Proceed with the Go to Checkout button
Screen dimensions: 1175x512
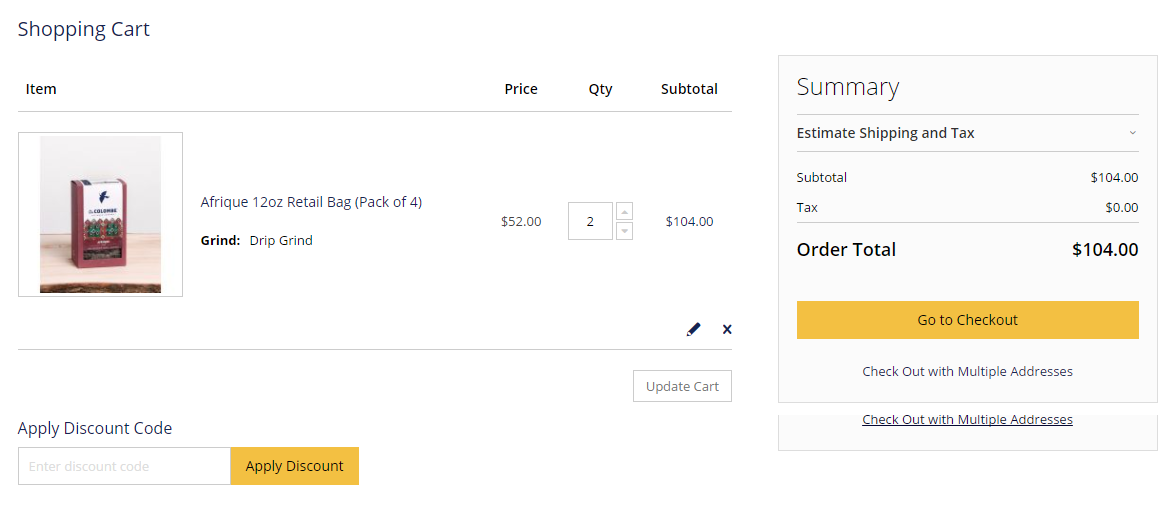point(967,320)
